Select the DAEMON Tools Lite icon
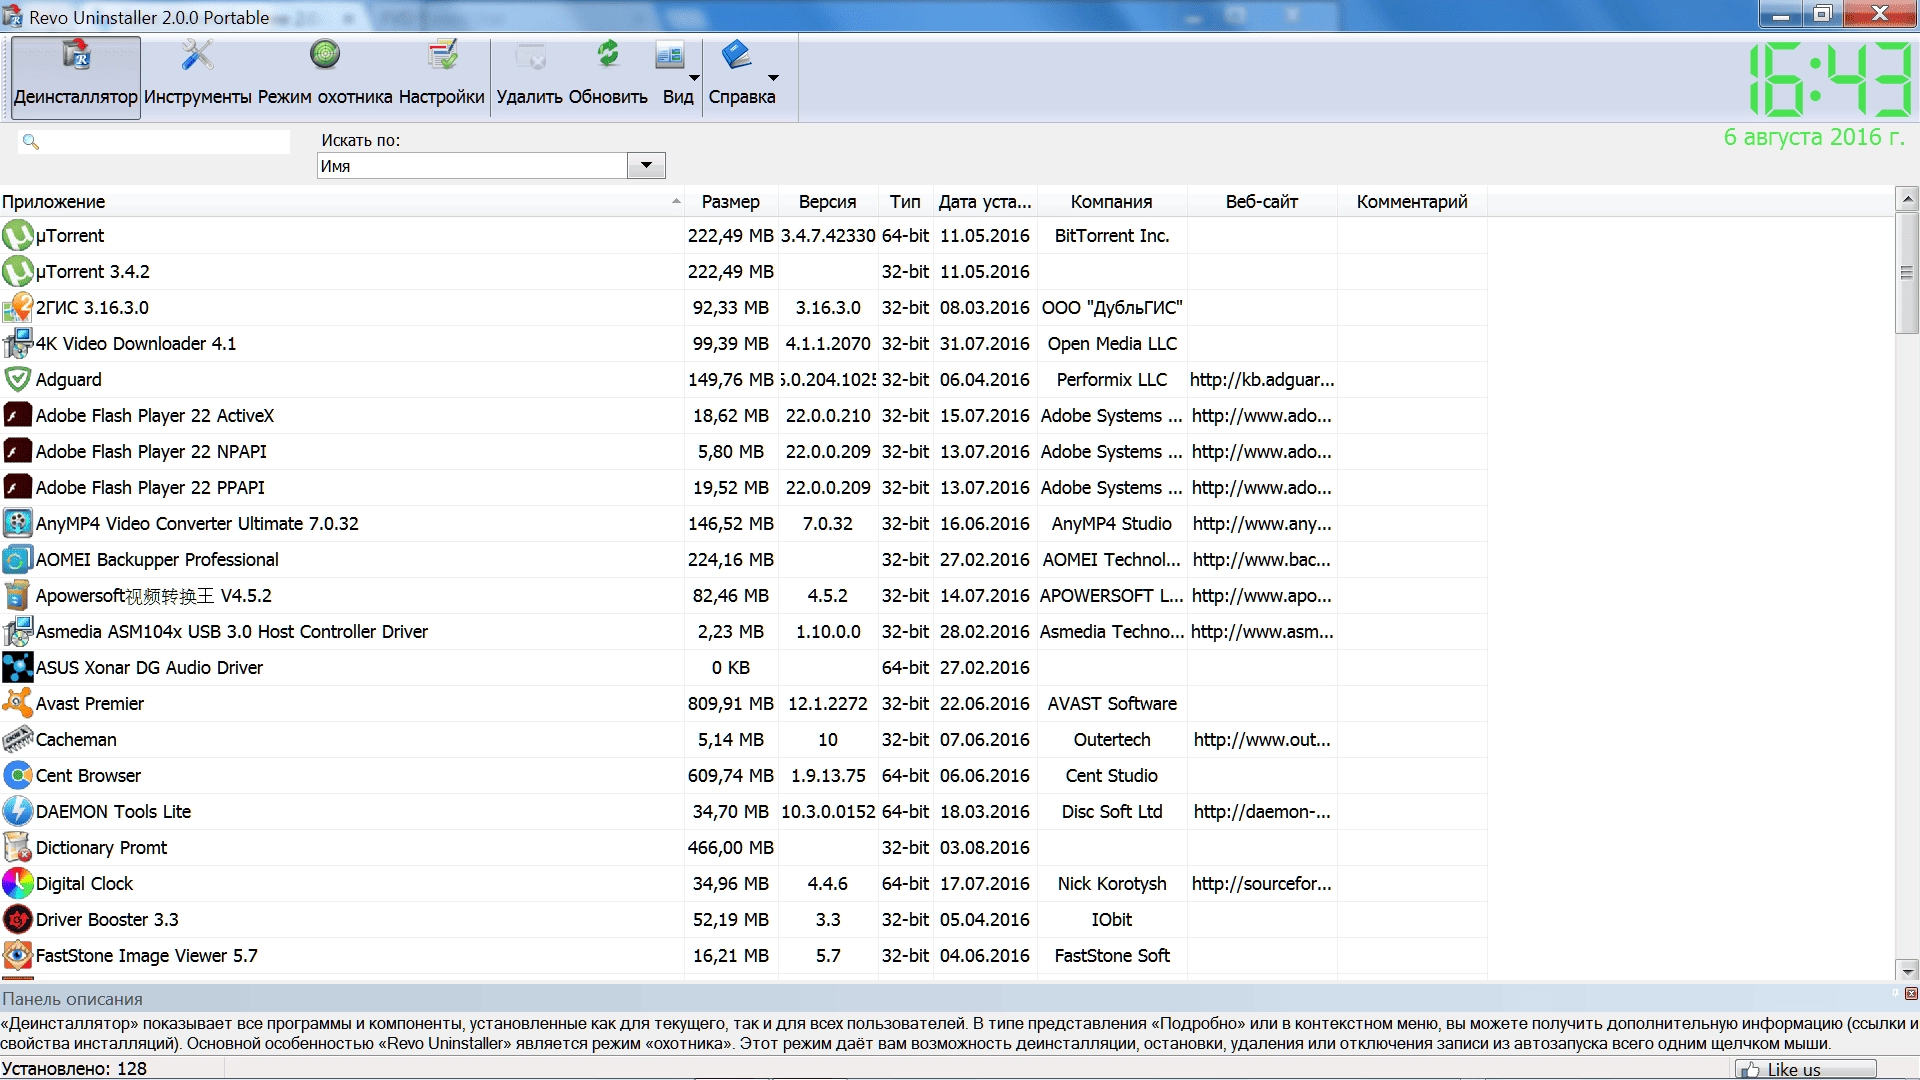1920x1080 pixels. 18,812
